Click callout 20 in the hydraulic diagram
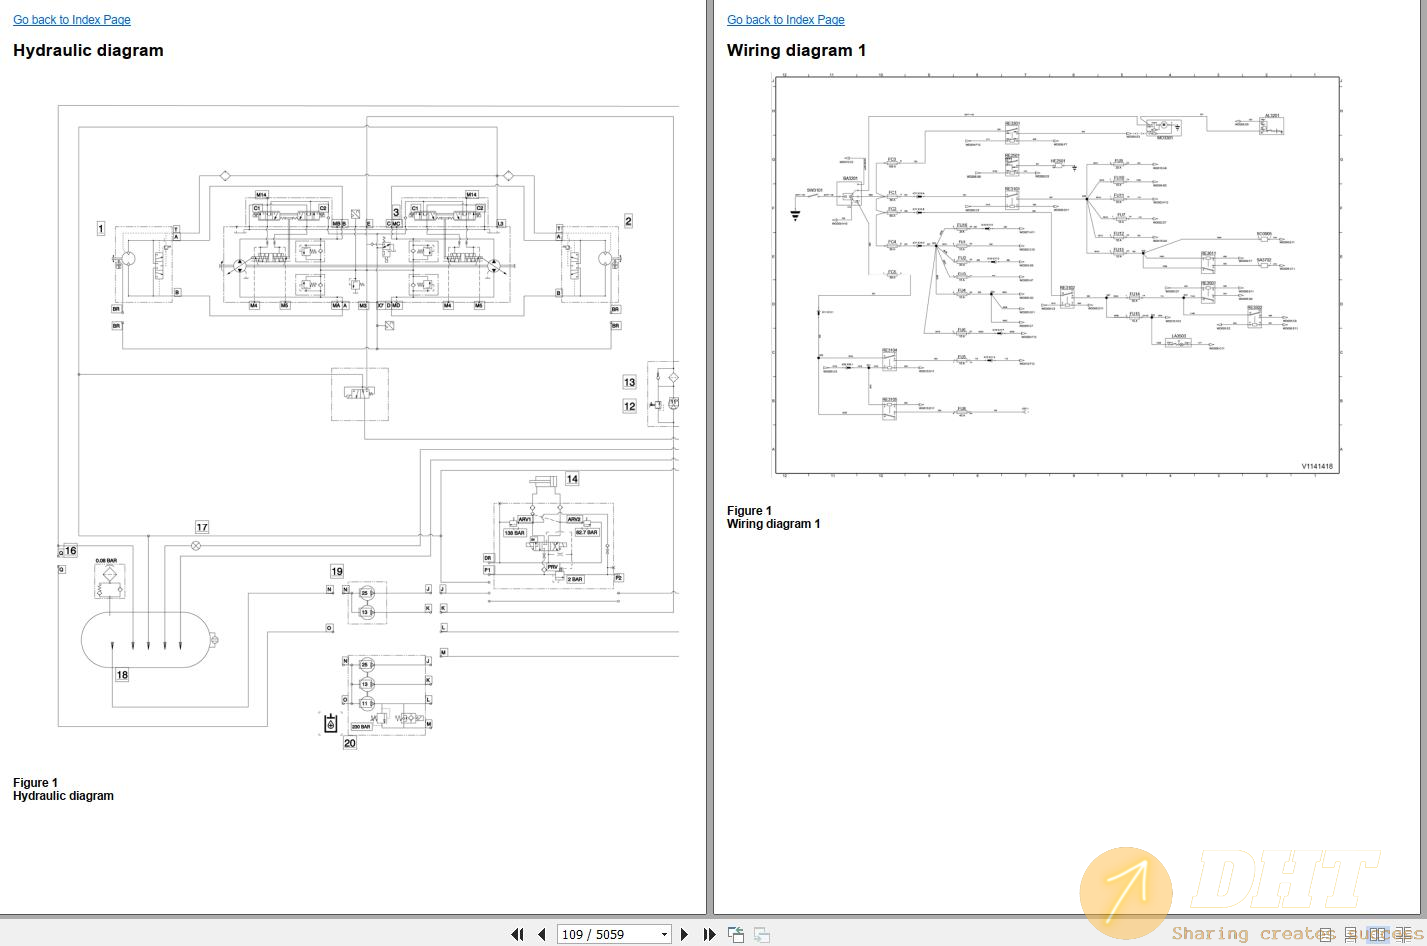This screenshot has width=1427, height=946. click(350, 743)
